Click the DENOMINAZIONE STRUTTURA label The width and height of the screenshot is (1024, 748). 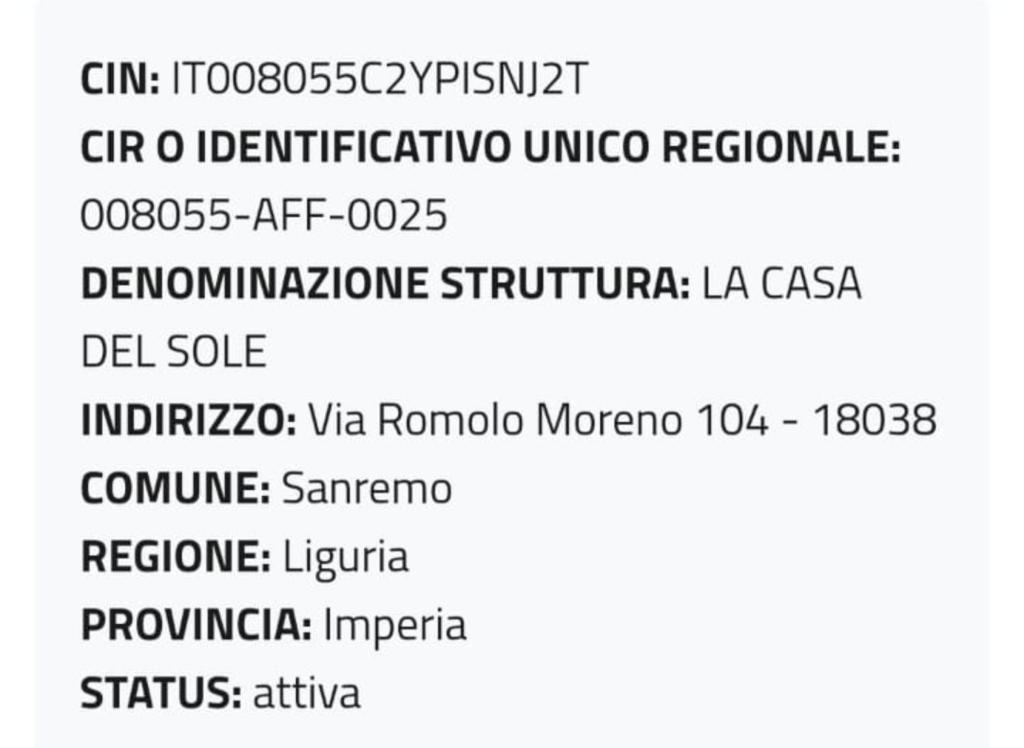(385, 285)
